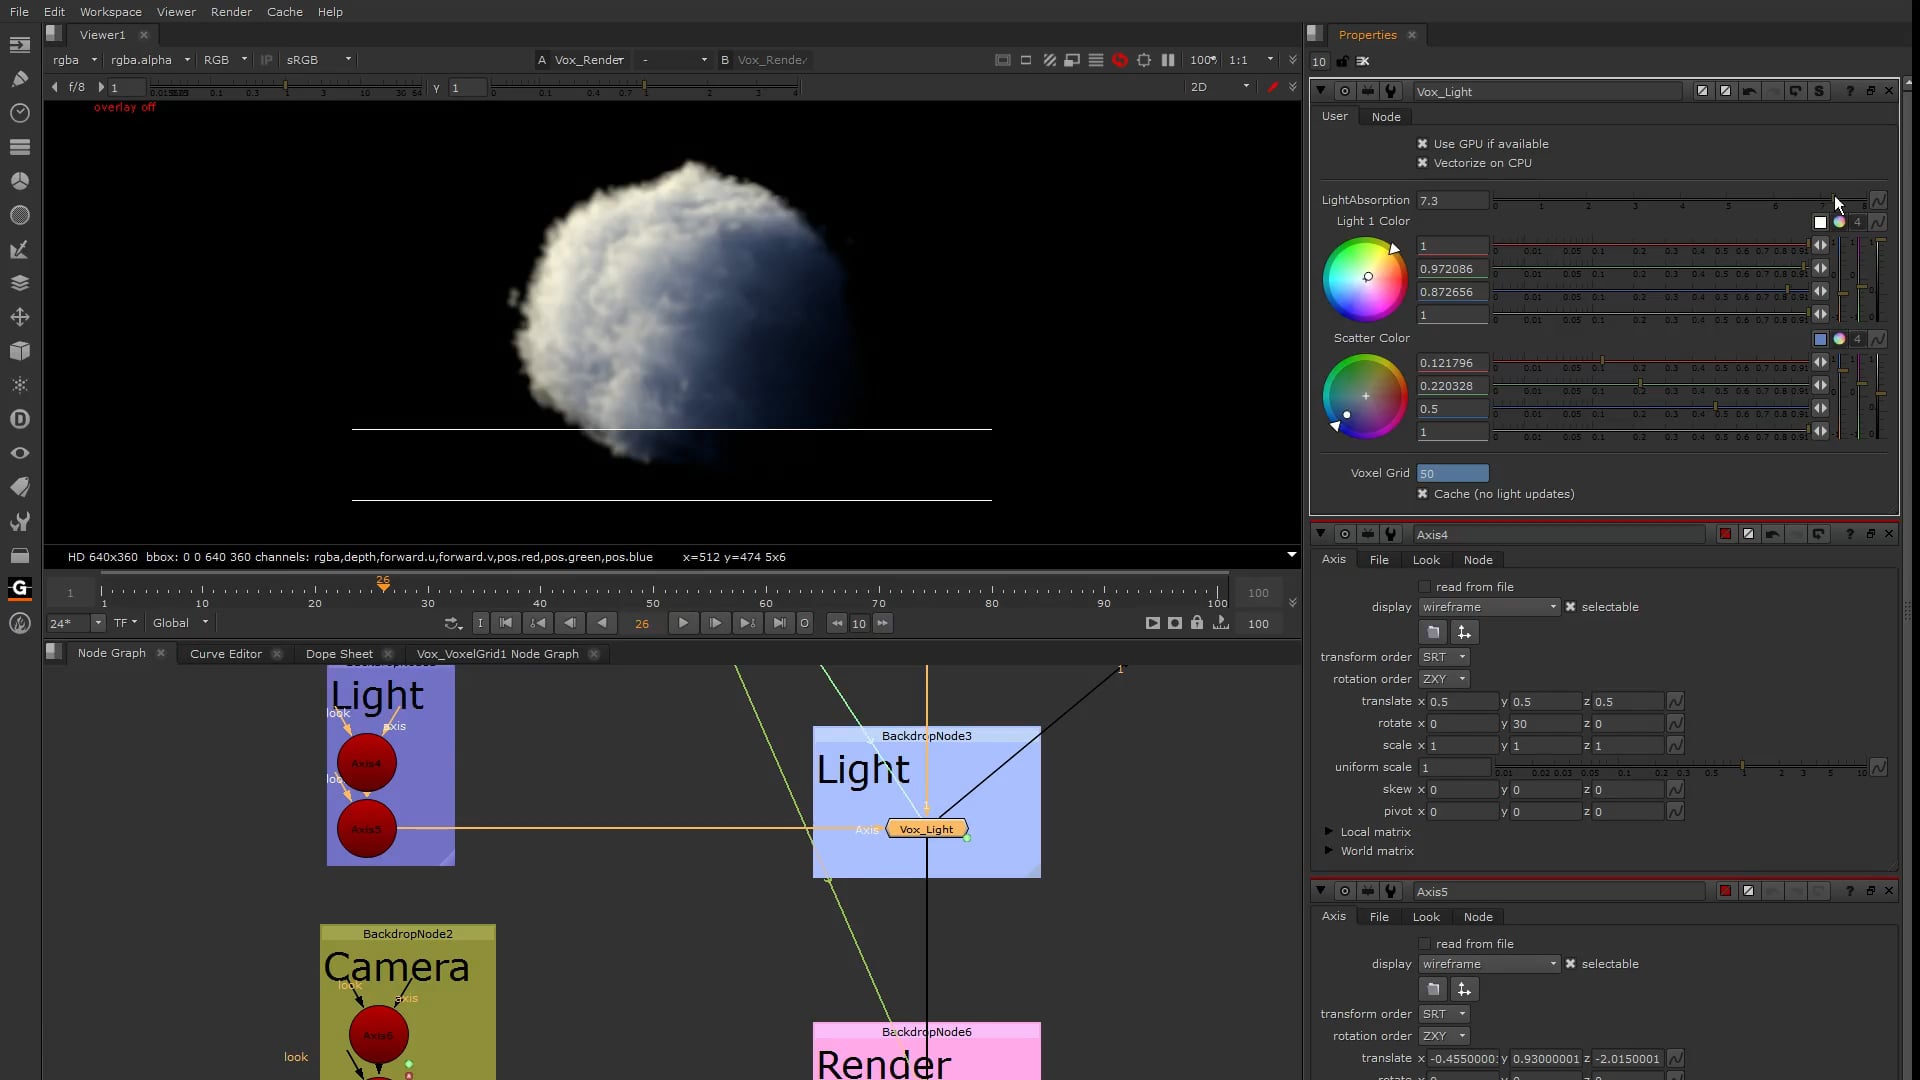Viewport: 1920px width, 1080px height.
Task: Click the Light 1 Color white swatch
Action: (1820, 222)
